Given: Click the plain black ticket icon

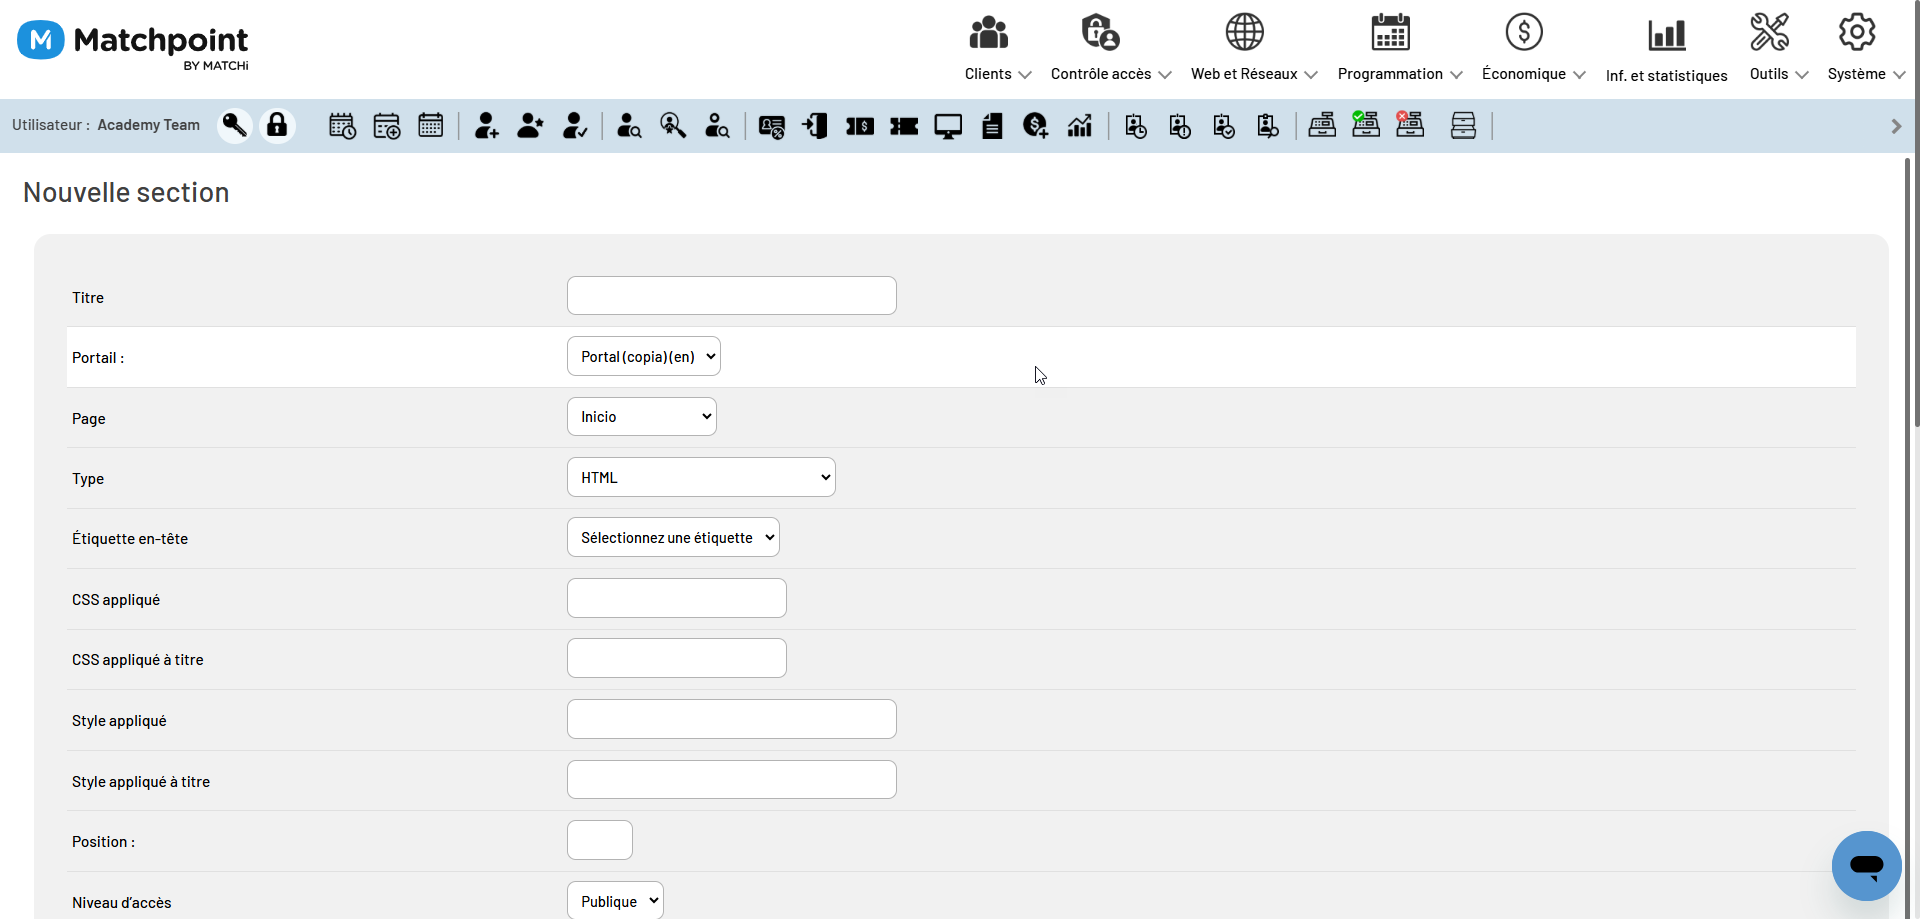Looking at the screenshot, I should click(x=904, y=126).
